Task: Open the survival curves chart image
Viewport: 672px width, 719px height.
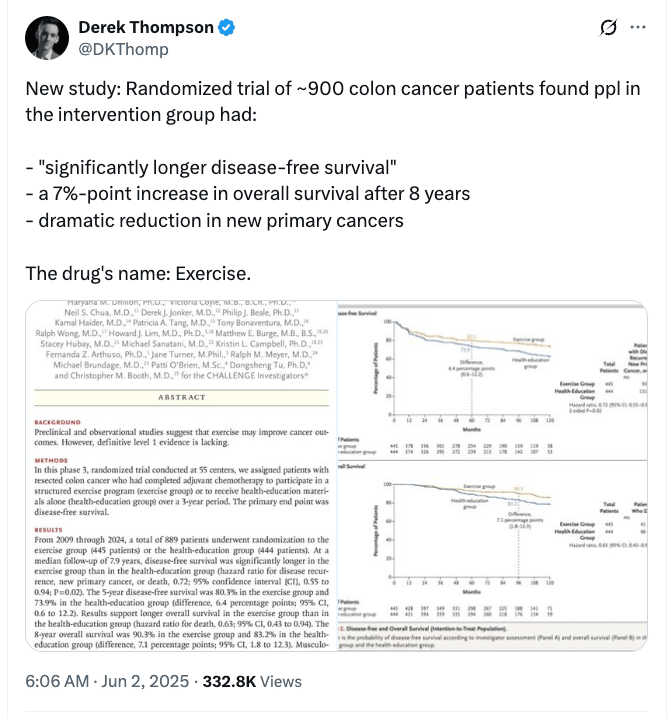Action: click(492, 476)
